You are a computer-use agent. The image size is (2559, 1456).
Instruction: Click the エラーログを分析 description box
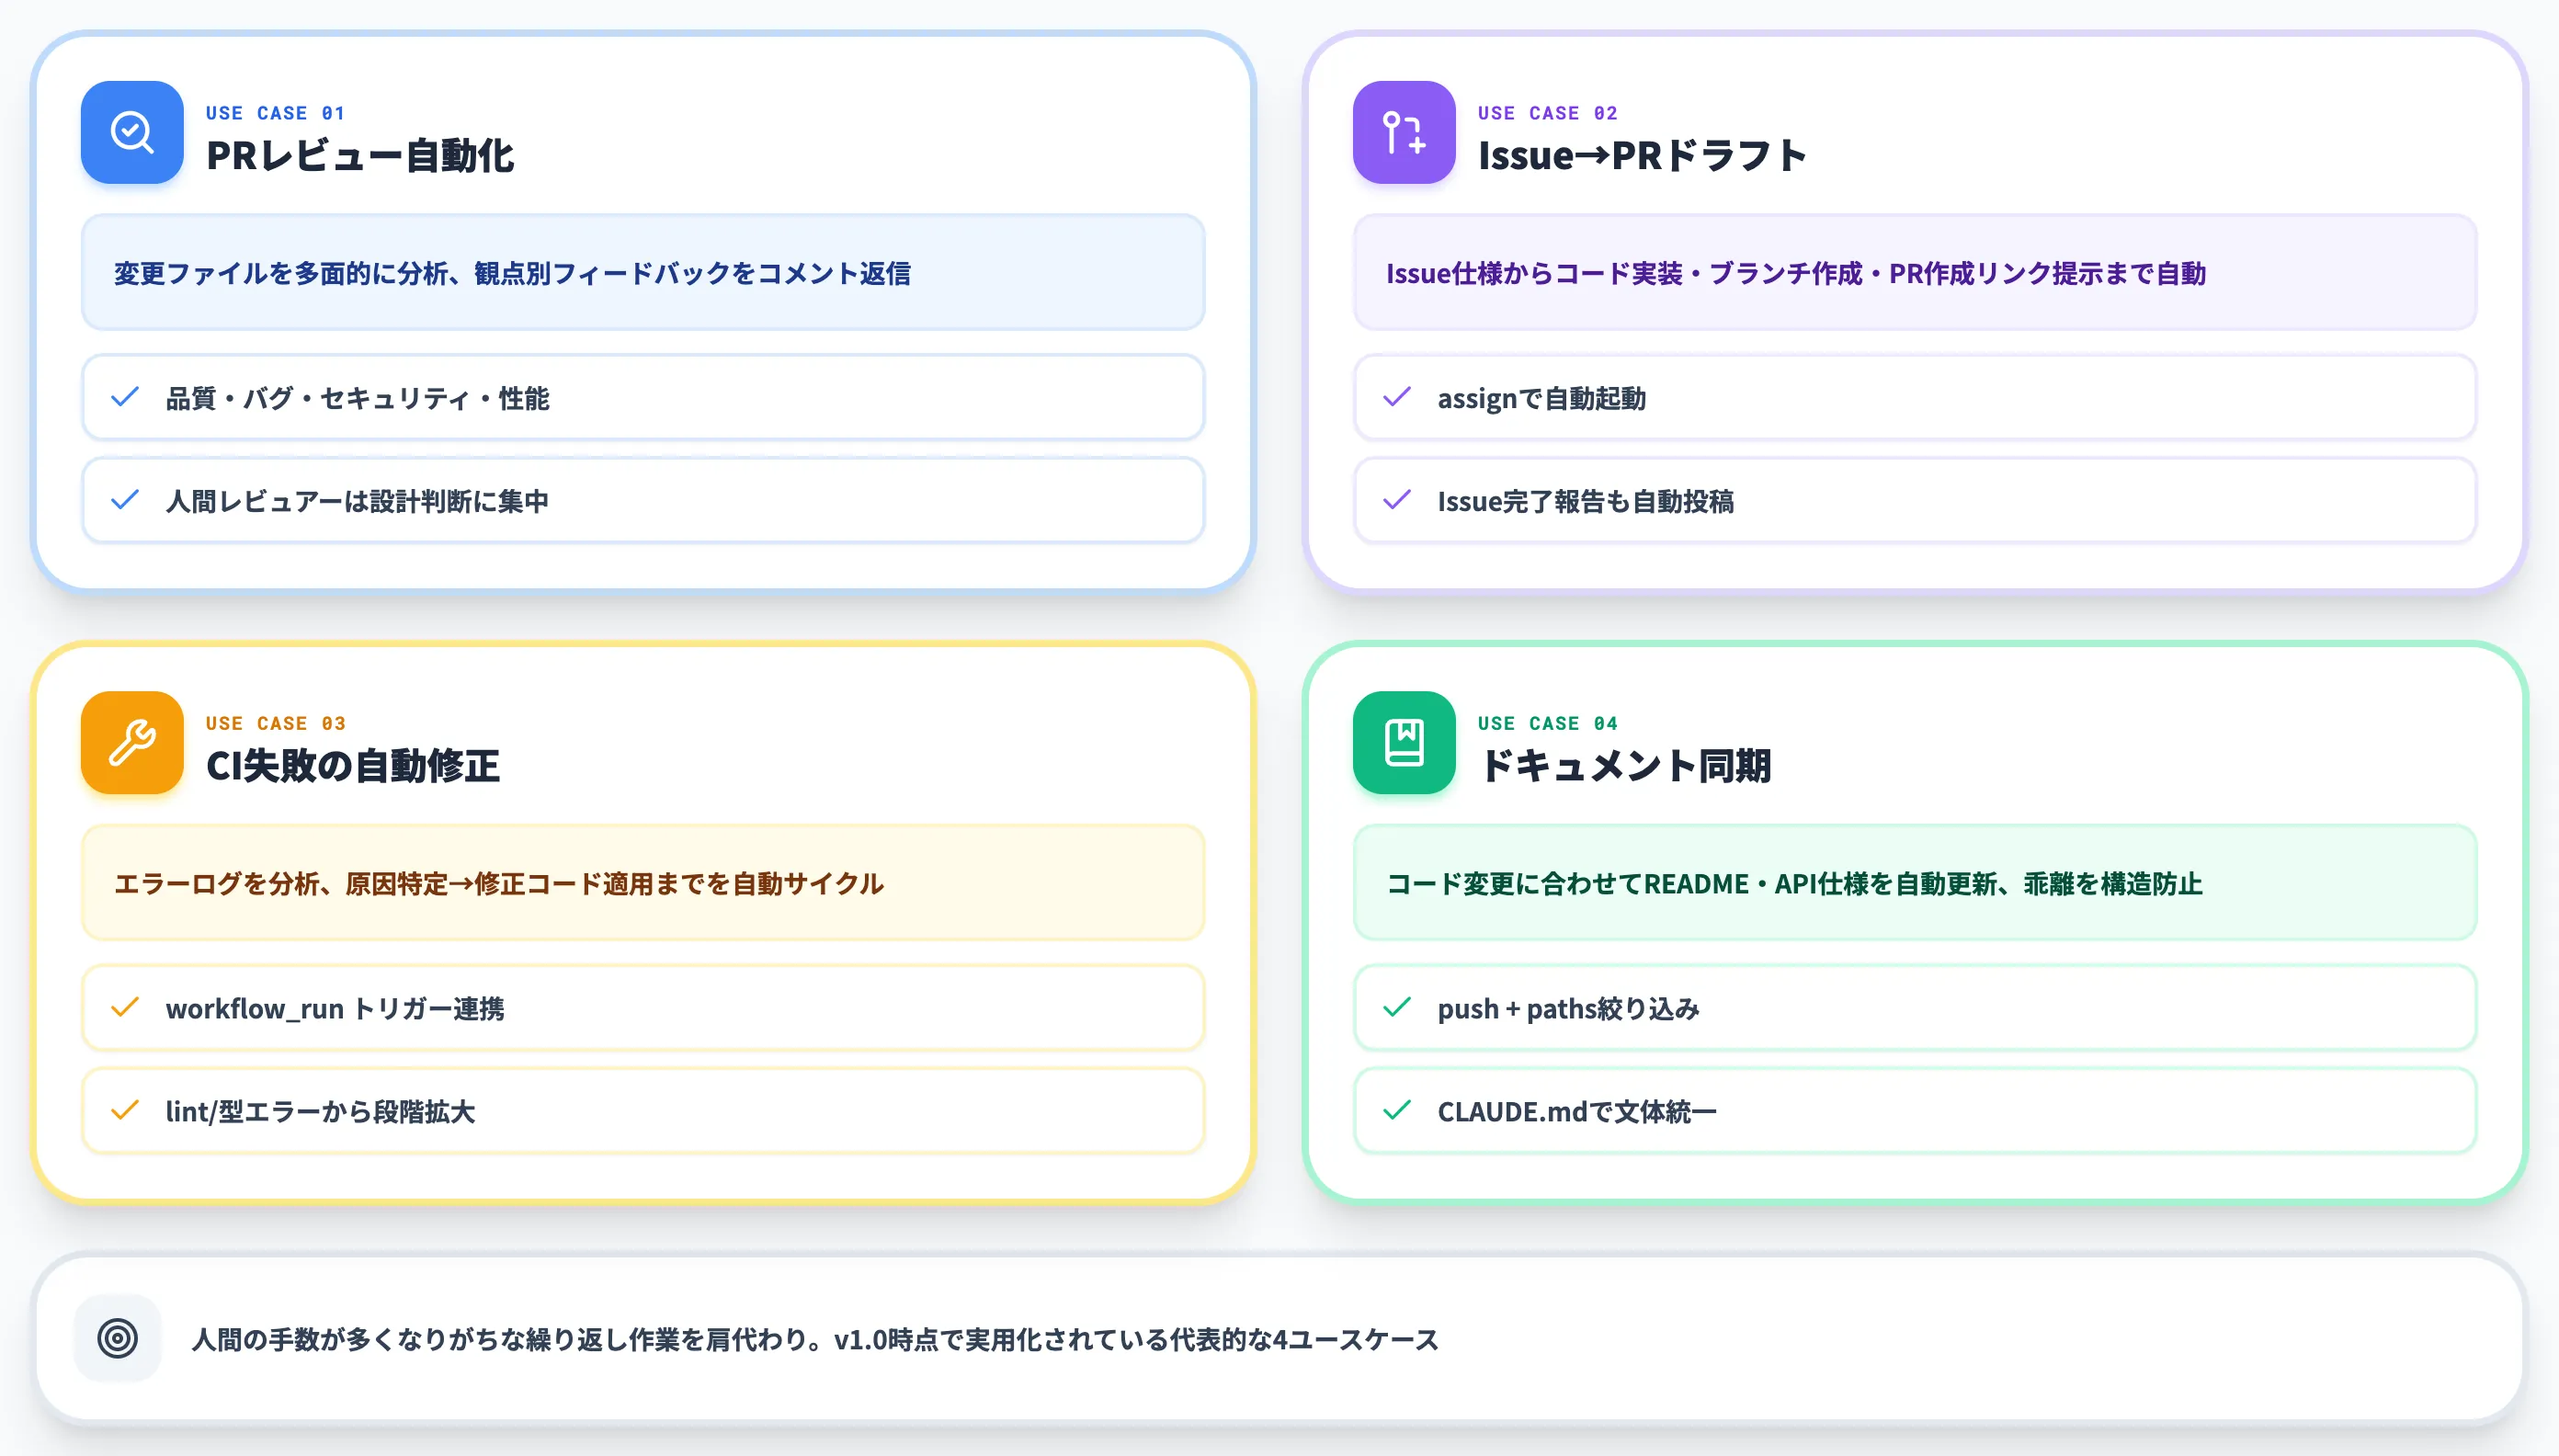(643, 882)
